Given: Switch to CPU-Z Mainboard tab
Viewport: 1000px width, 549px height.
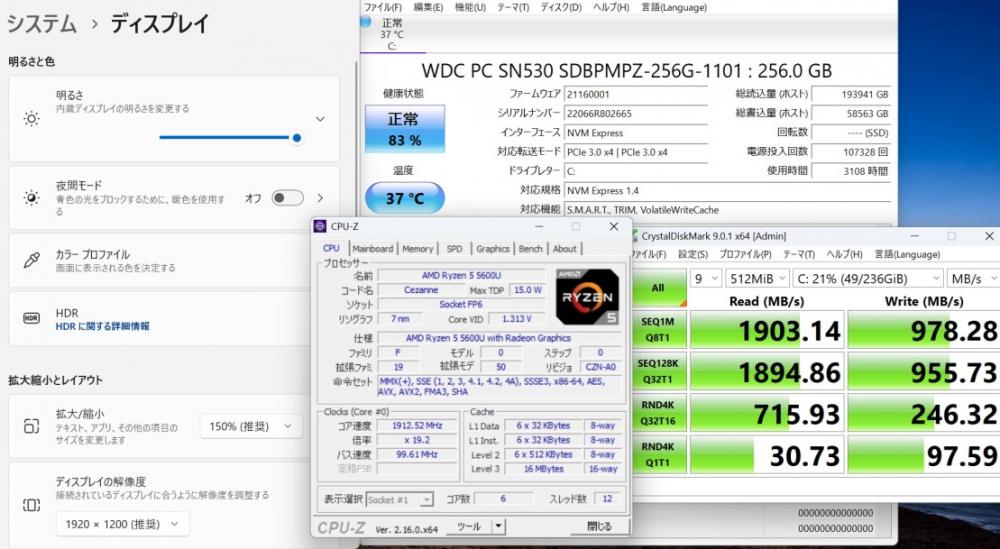Looking at the screenshot, I should point(372,249).
